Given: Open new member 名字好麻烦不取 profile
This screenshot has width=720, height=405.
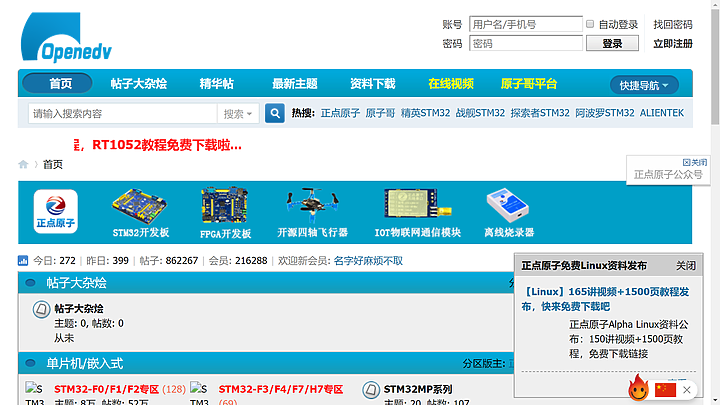Looking at the screenshot, I should tap(368, 261).
